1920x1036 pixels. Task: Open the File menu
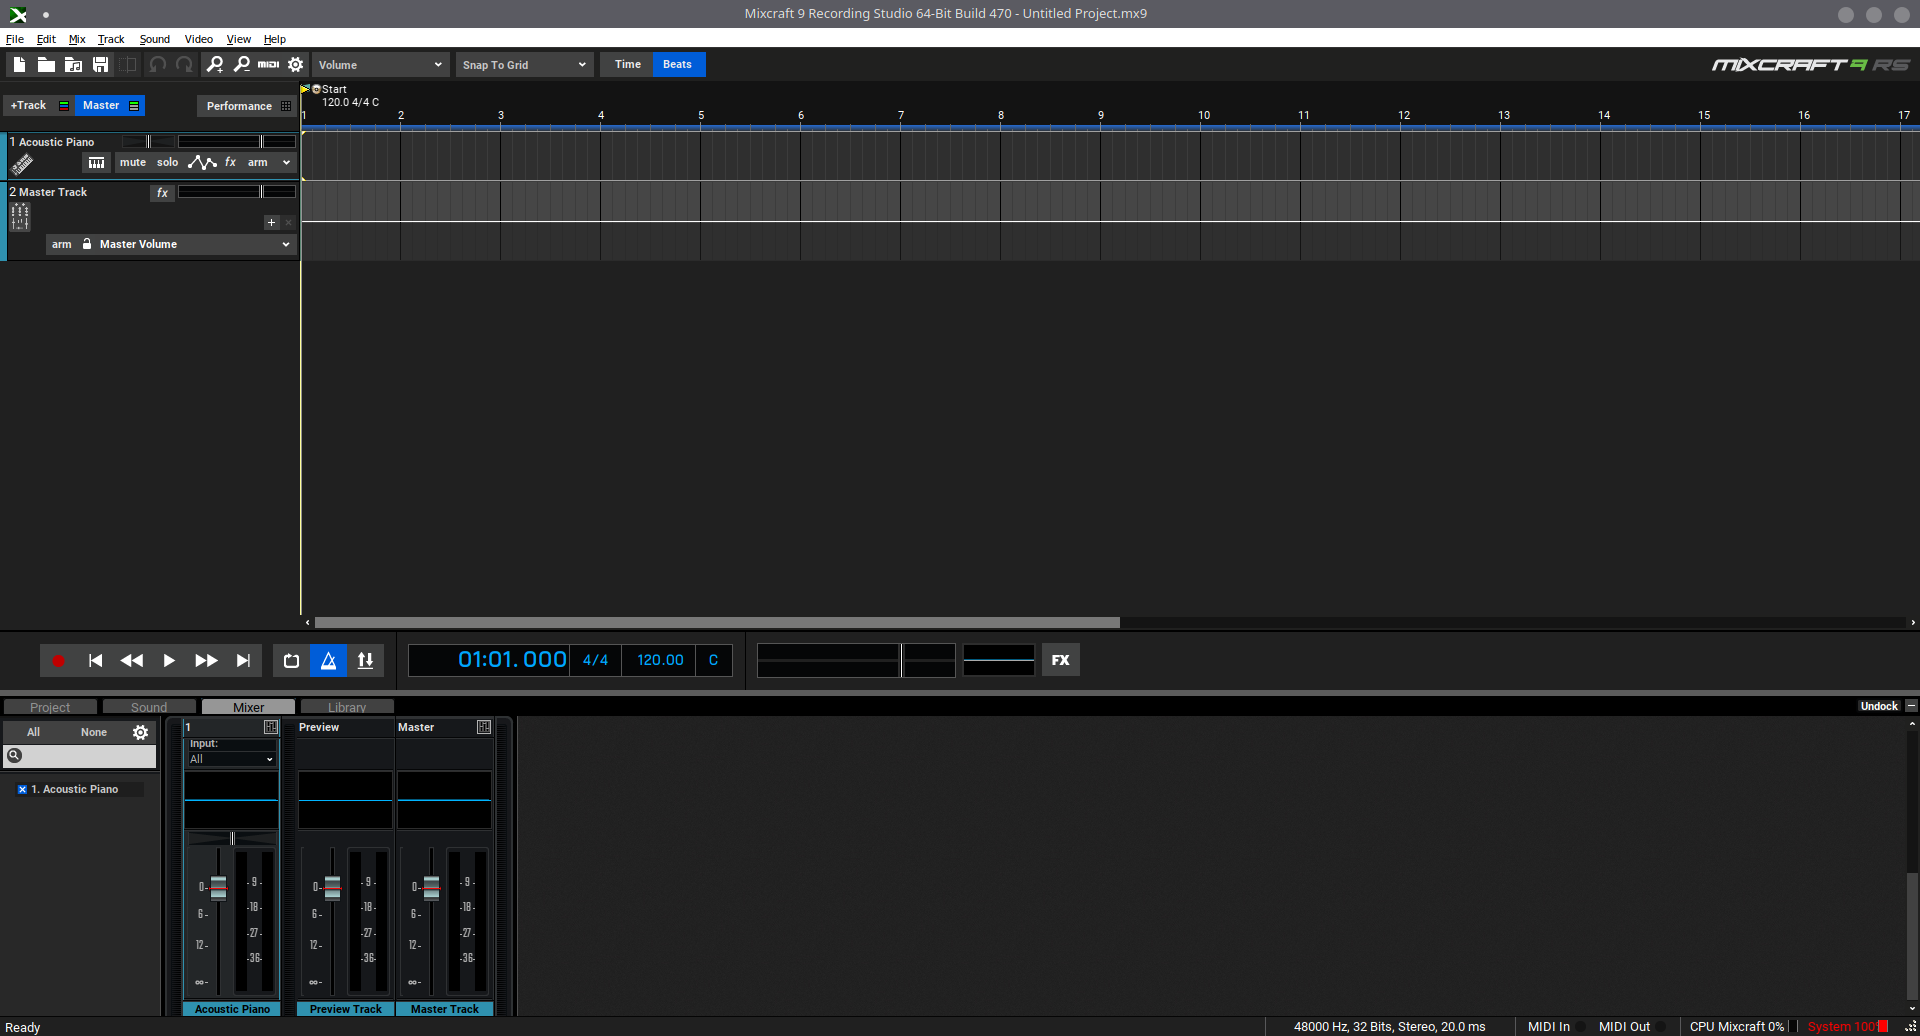pos(15,39)
